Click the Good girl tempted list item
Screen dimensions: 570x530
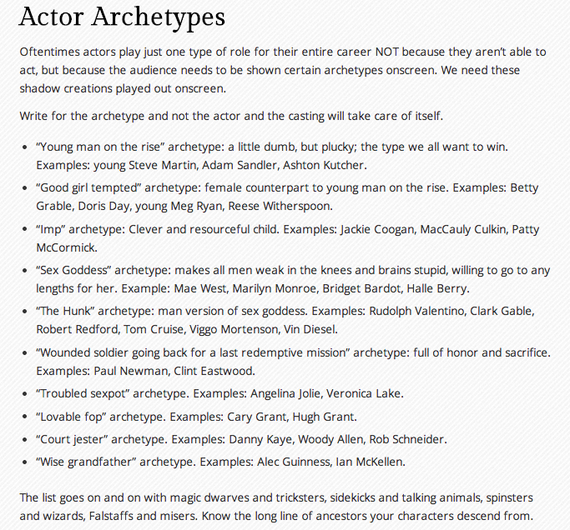tap(287, 197)
